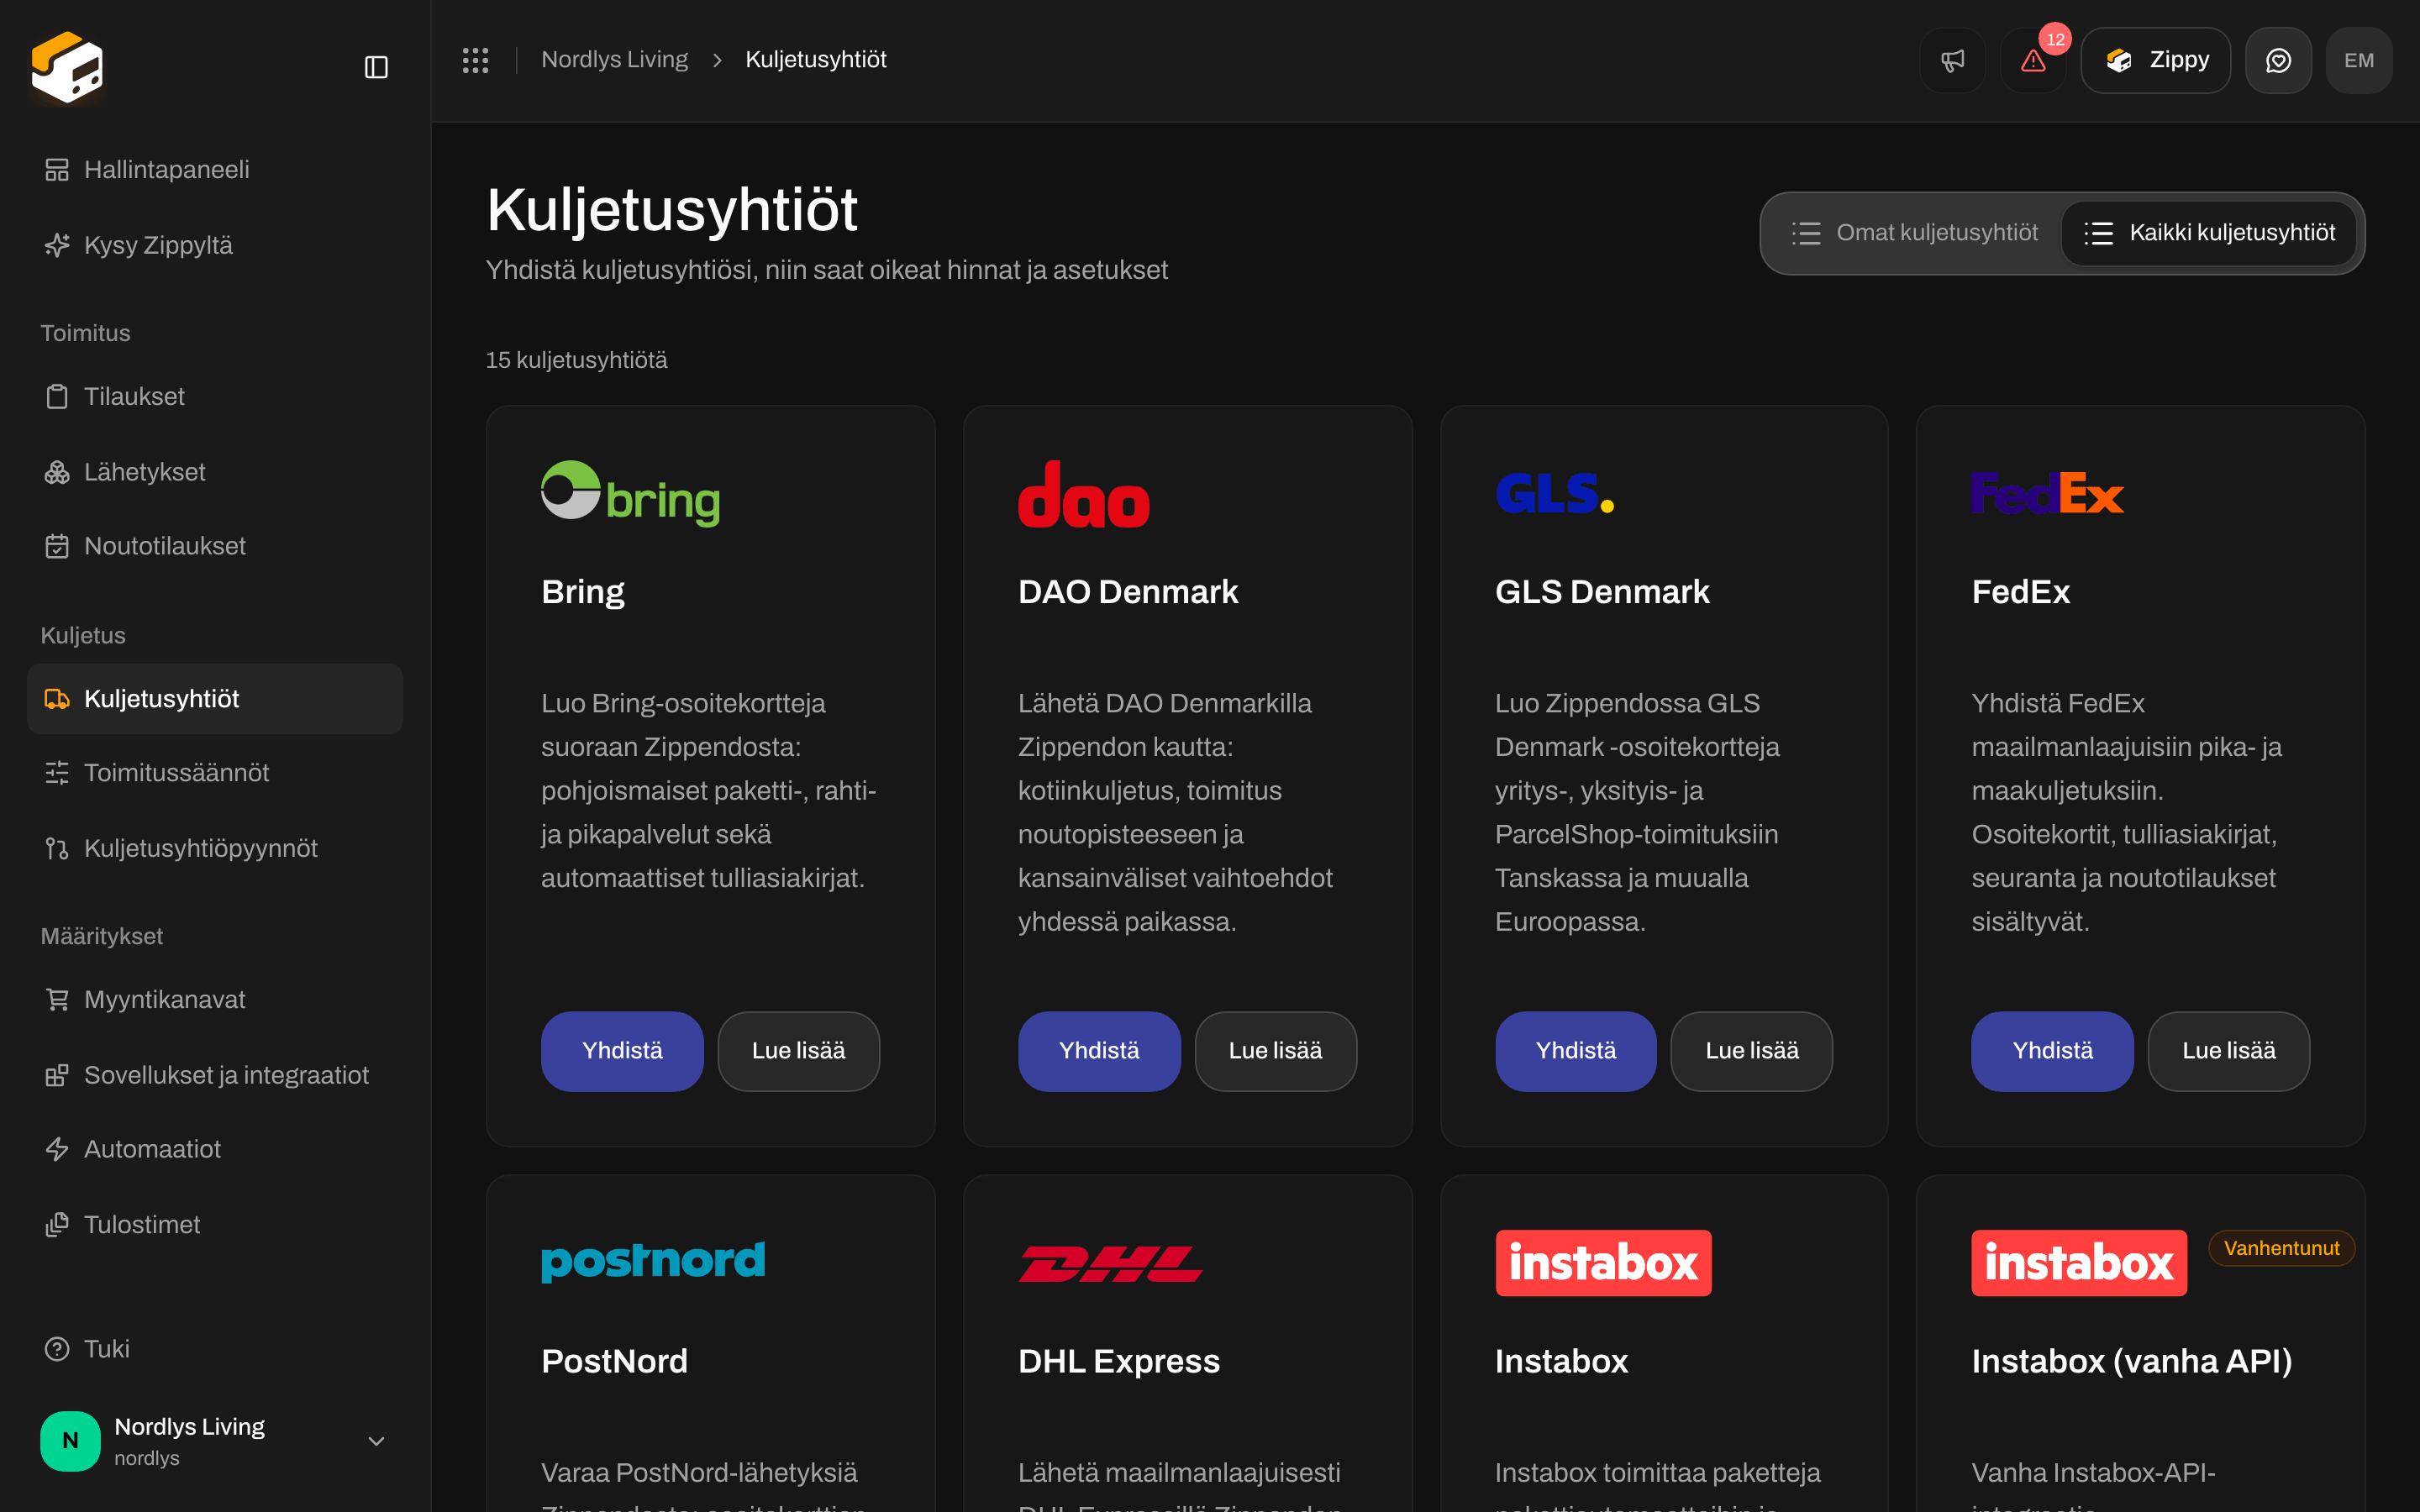The height and width of the screenshot is (1512, 2420).
Task: Open the apps grid menu icon
Action: point(475,60)
